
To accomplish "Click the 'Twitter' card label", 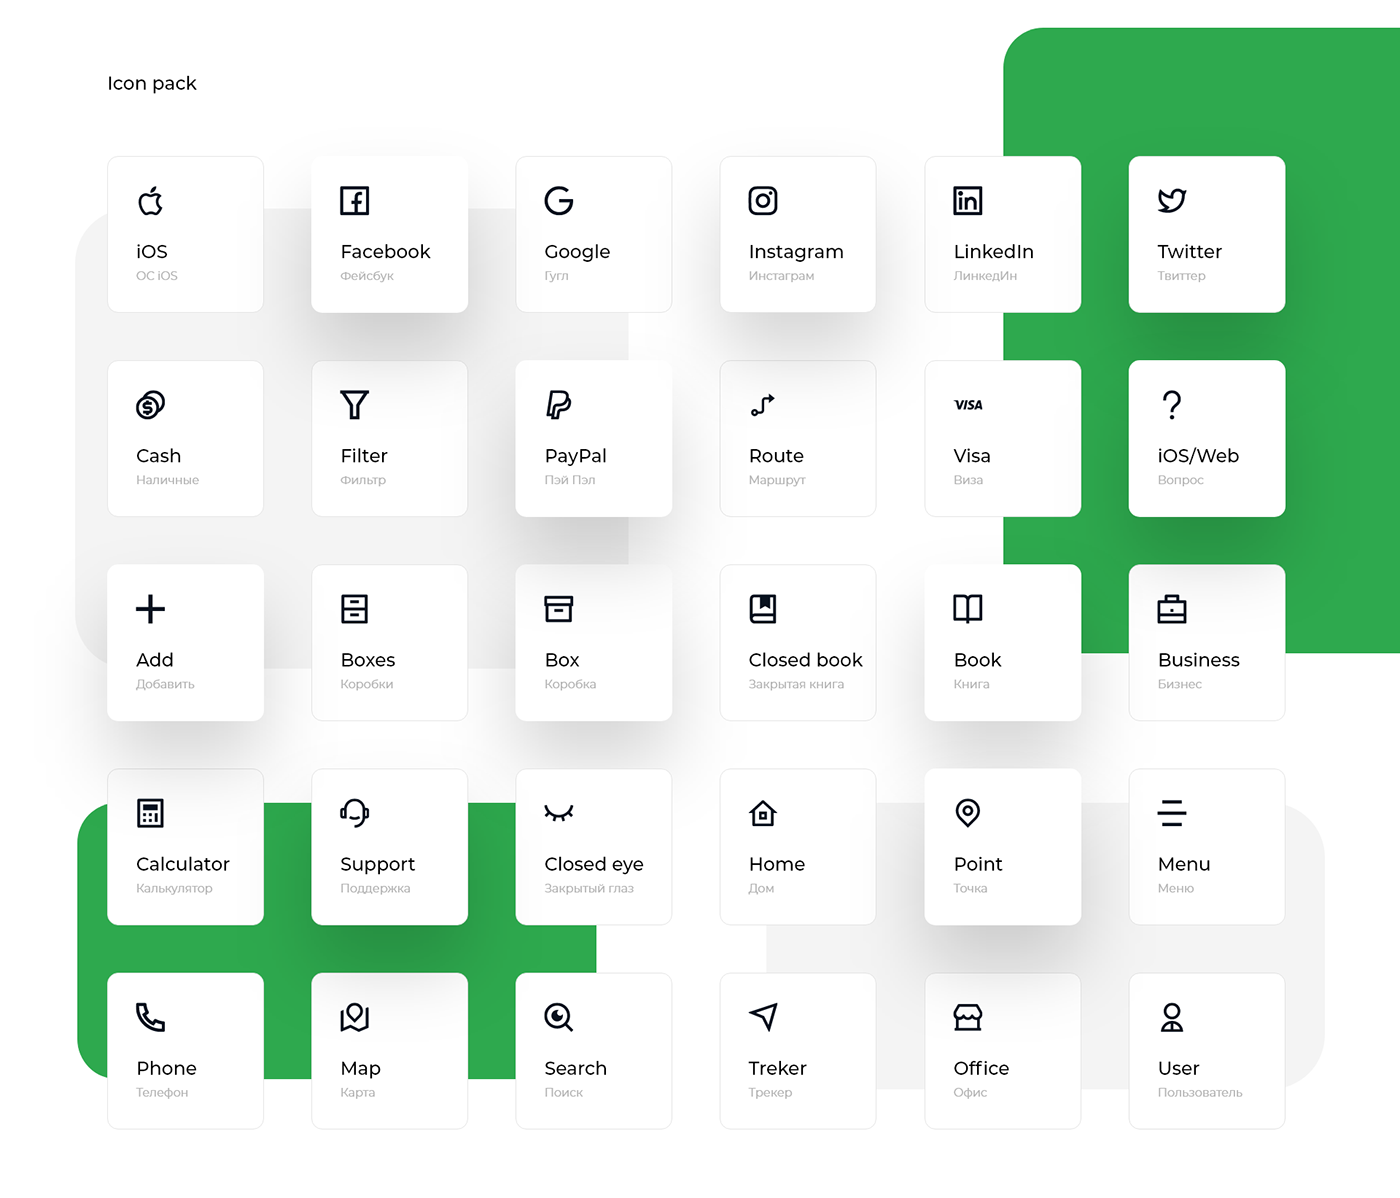I will (x=1190, y=252).
